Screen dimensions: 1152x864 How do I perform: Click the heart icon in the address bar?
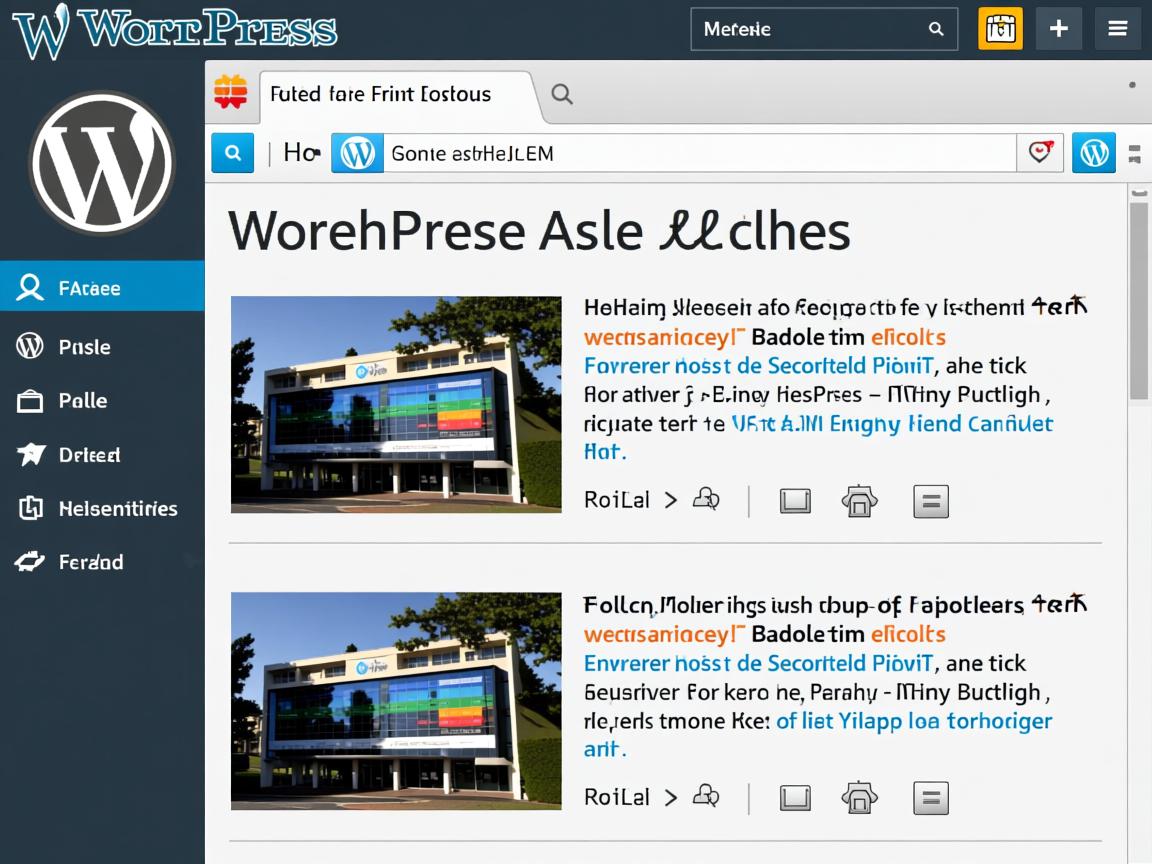(1040, 153)
